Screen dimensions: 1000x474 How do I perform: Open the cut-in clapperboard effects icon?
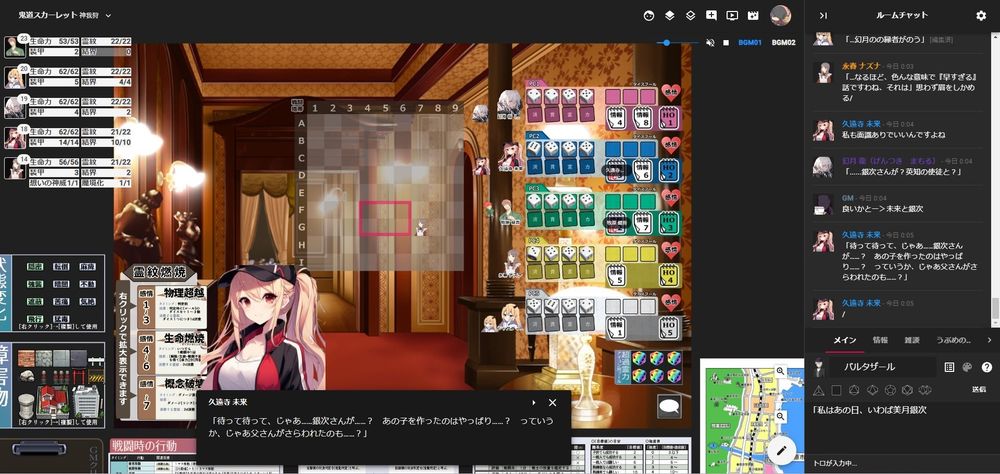click(753, 15)
